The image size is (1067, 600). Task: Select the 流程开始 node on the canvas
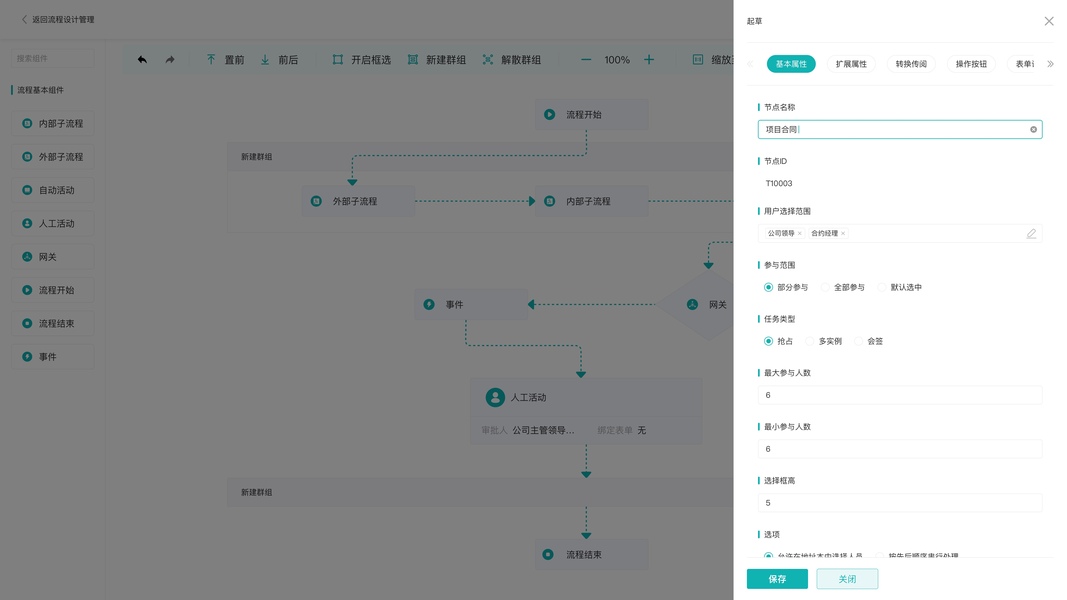(591, 115)
